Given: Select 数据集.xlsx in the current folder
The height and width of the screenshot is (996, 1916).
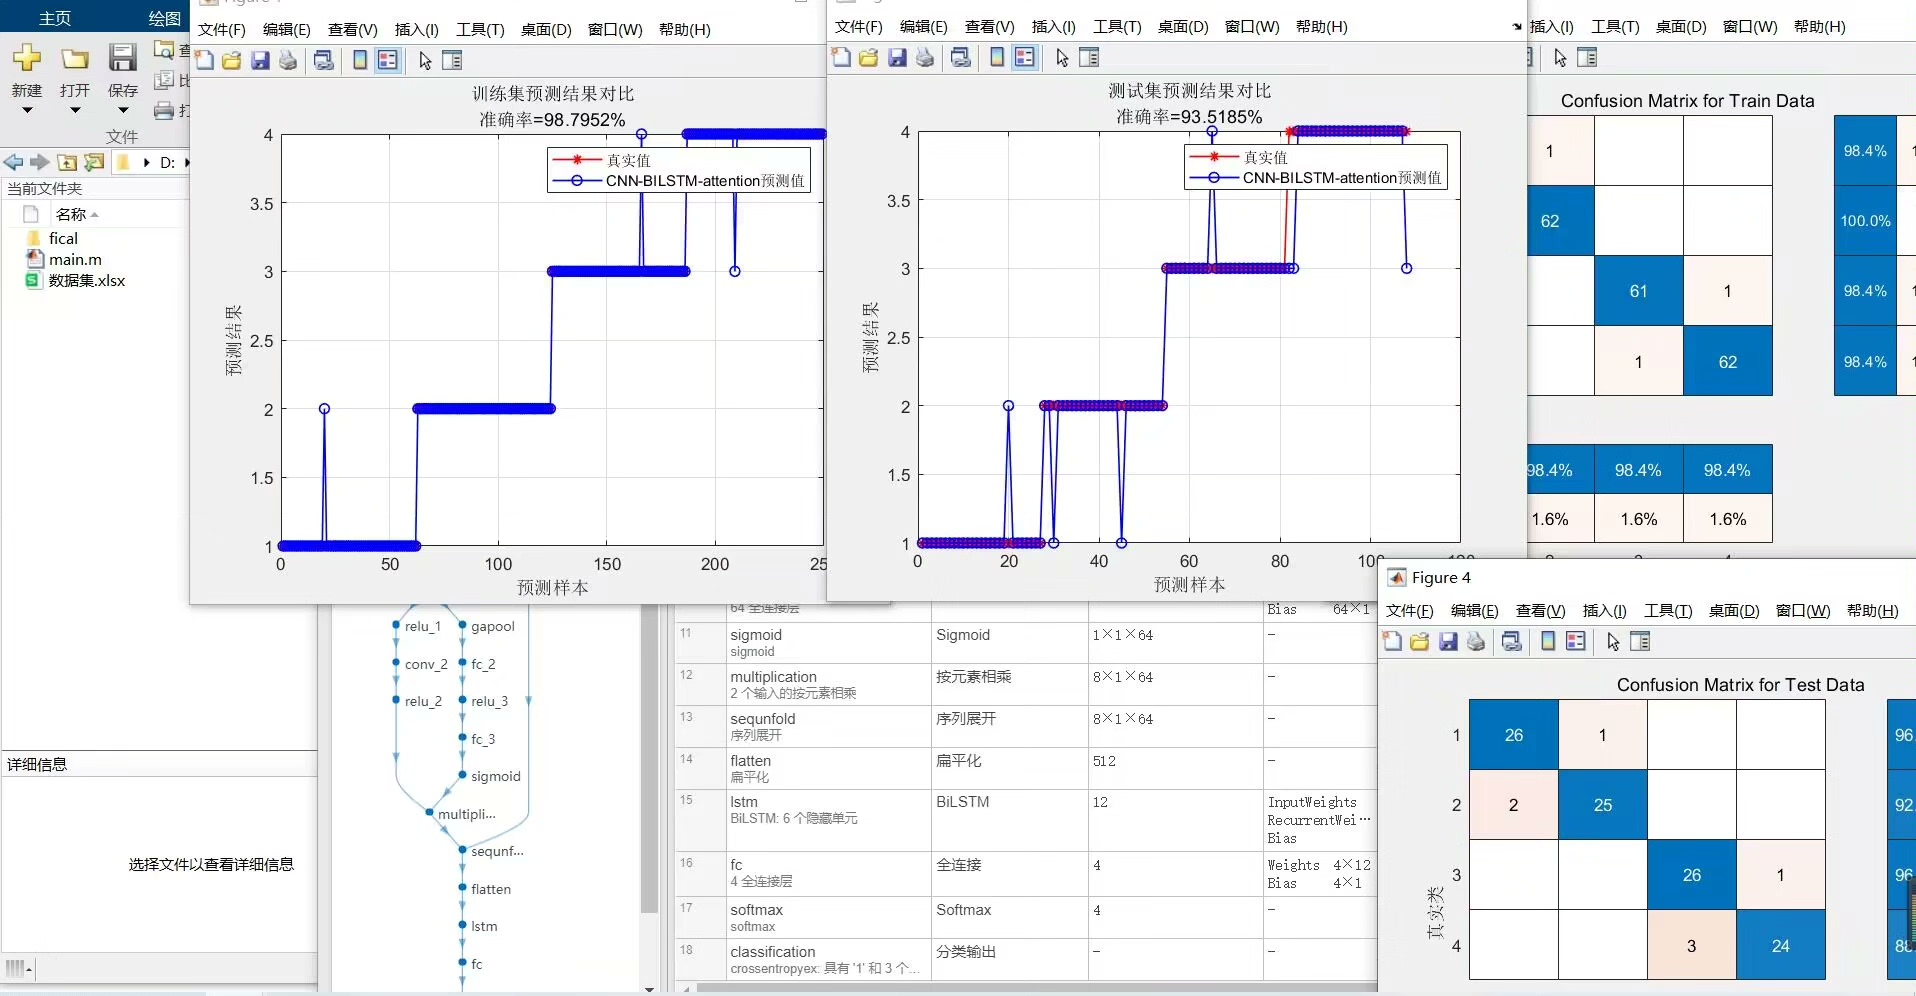Looking at the screenshot, I should tap(87, 280).
